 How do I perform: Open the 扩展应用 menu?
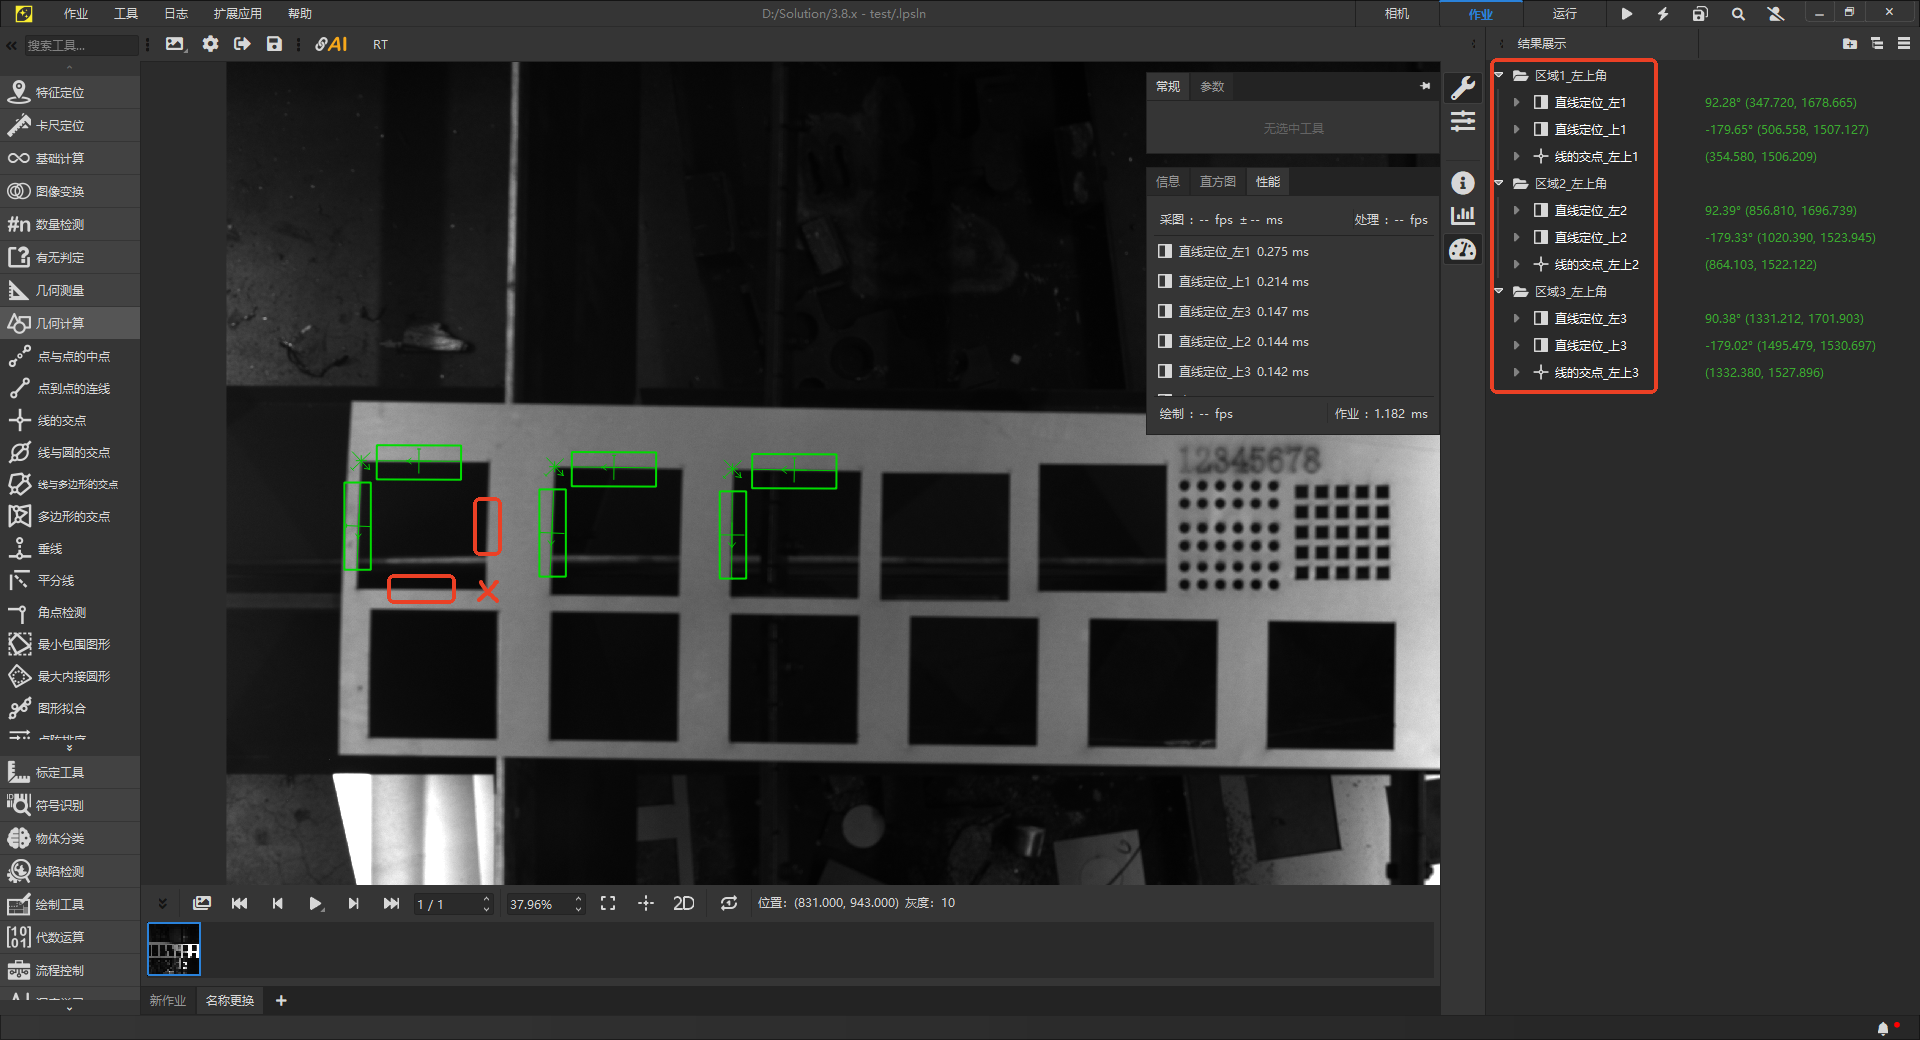[237, 14]
